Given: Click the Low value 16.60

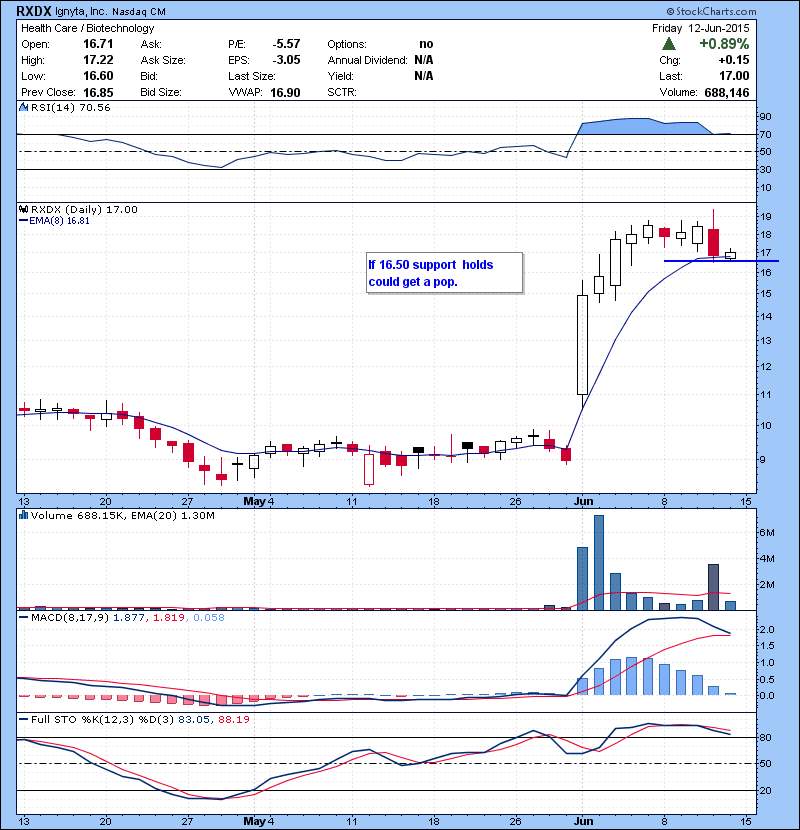Looking at the screenshot, I should (x=98, y=76).
